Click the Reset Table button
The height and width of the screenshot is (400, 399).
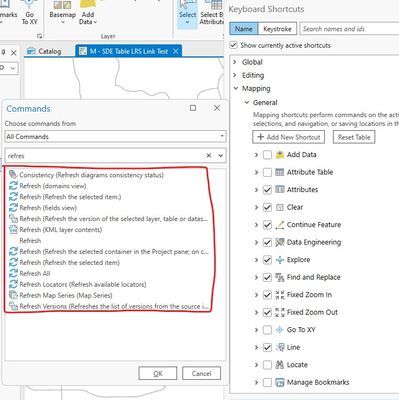pos(354,137)
